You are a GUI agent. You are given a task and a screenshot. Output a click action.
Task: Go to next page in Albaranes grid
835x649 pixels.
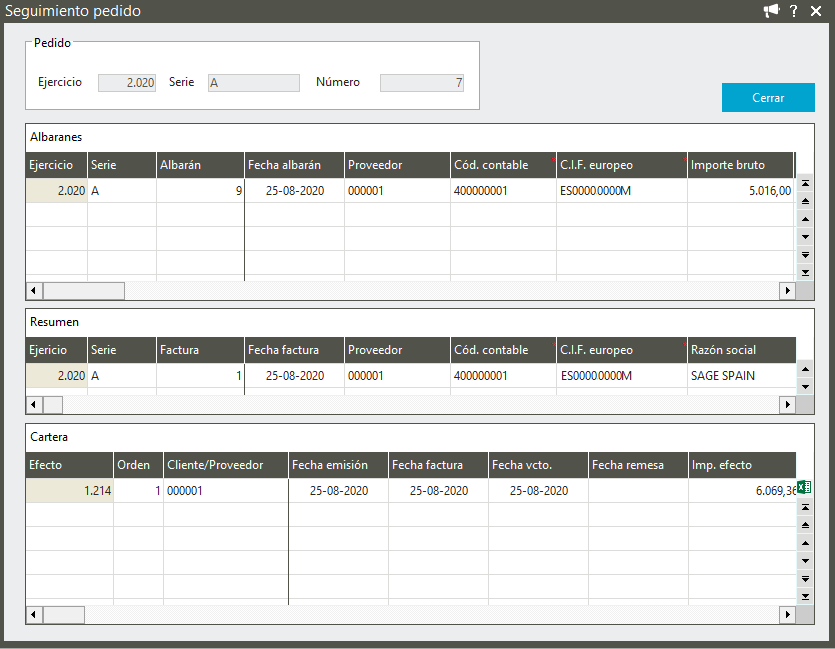tap(805, 255)
